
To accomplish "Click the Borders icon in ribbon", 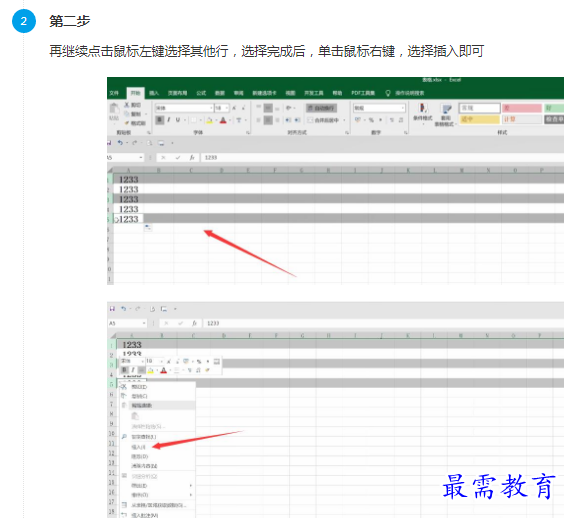I will pos(194,120).
